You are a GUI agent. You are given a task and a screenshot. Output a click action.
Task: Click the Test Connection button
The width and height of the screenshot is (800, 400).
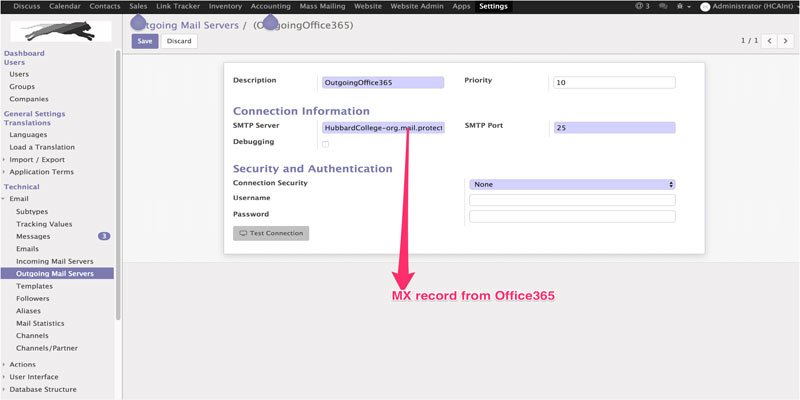[271, 233]
